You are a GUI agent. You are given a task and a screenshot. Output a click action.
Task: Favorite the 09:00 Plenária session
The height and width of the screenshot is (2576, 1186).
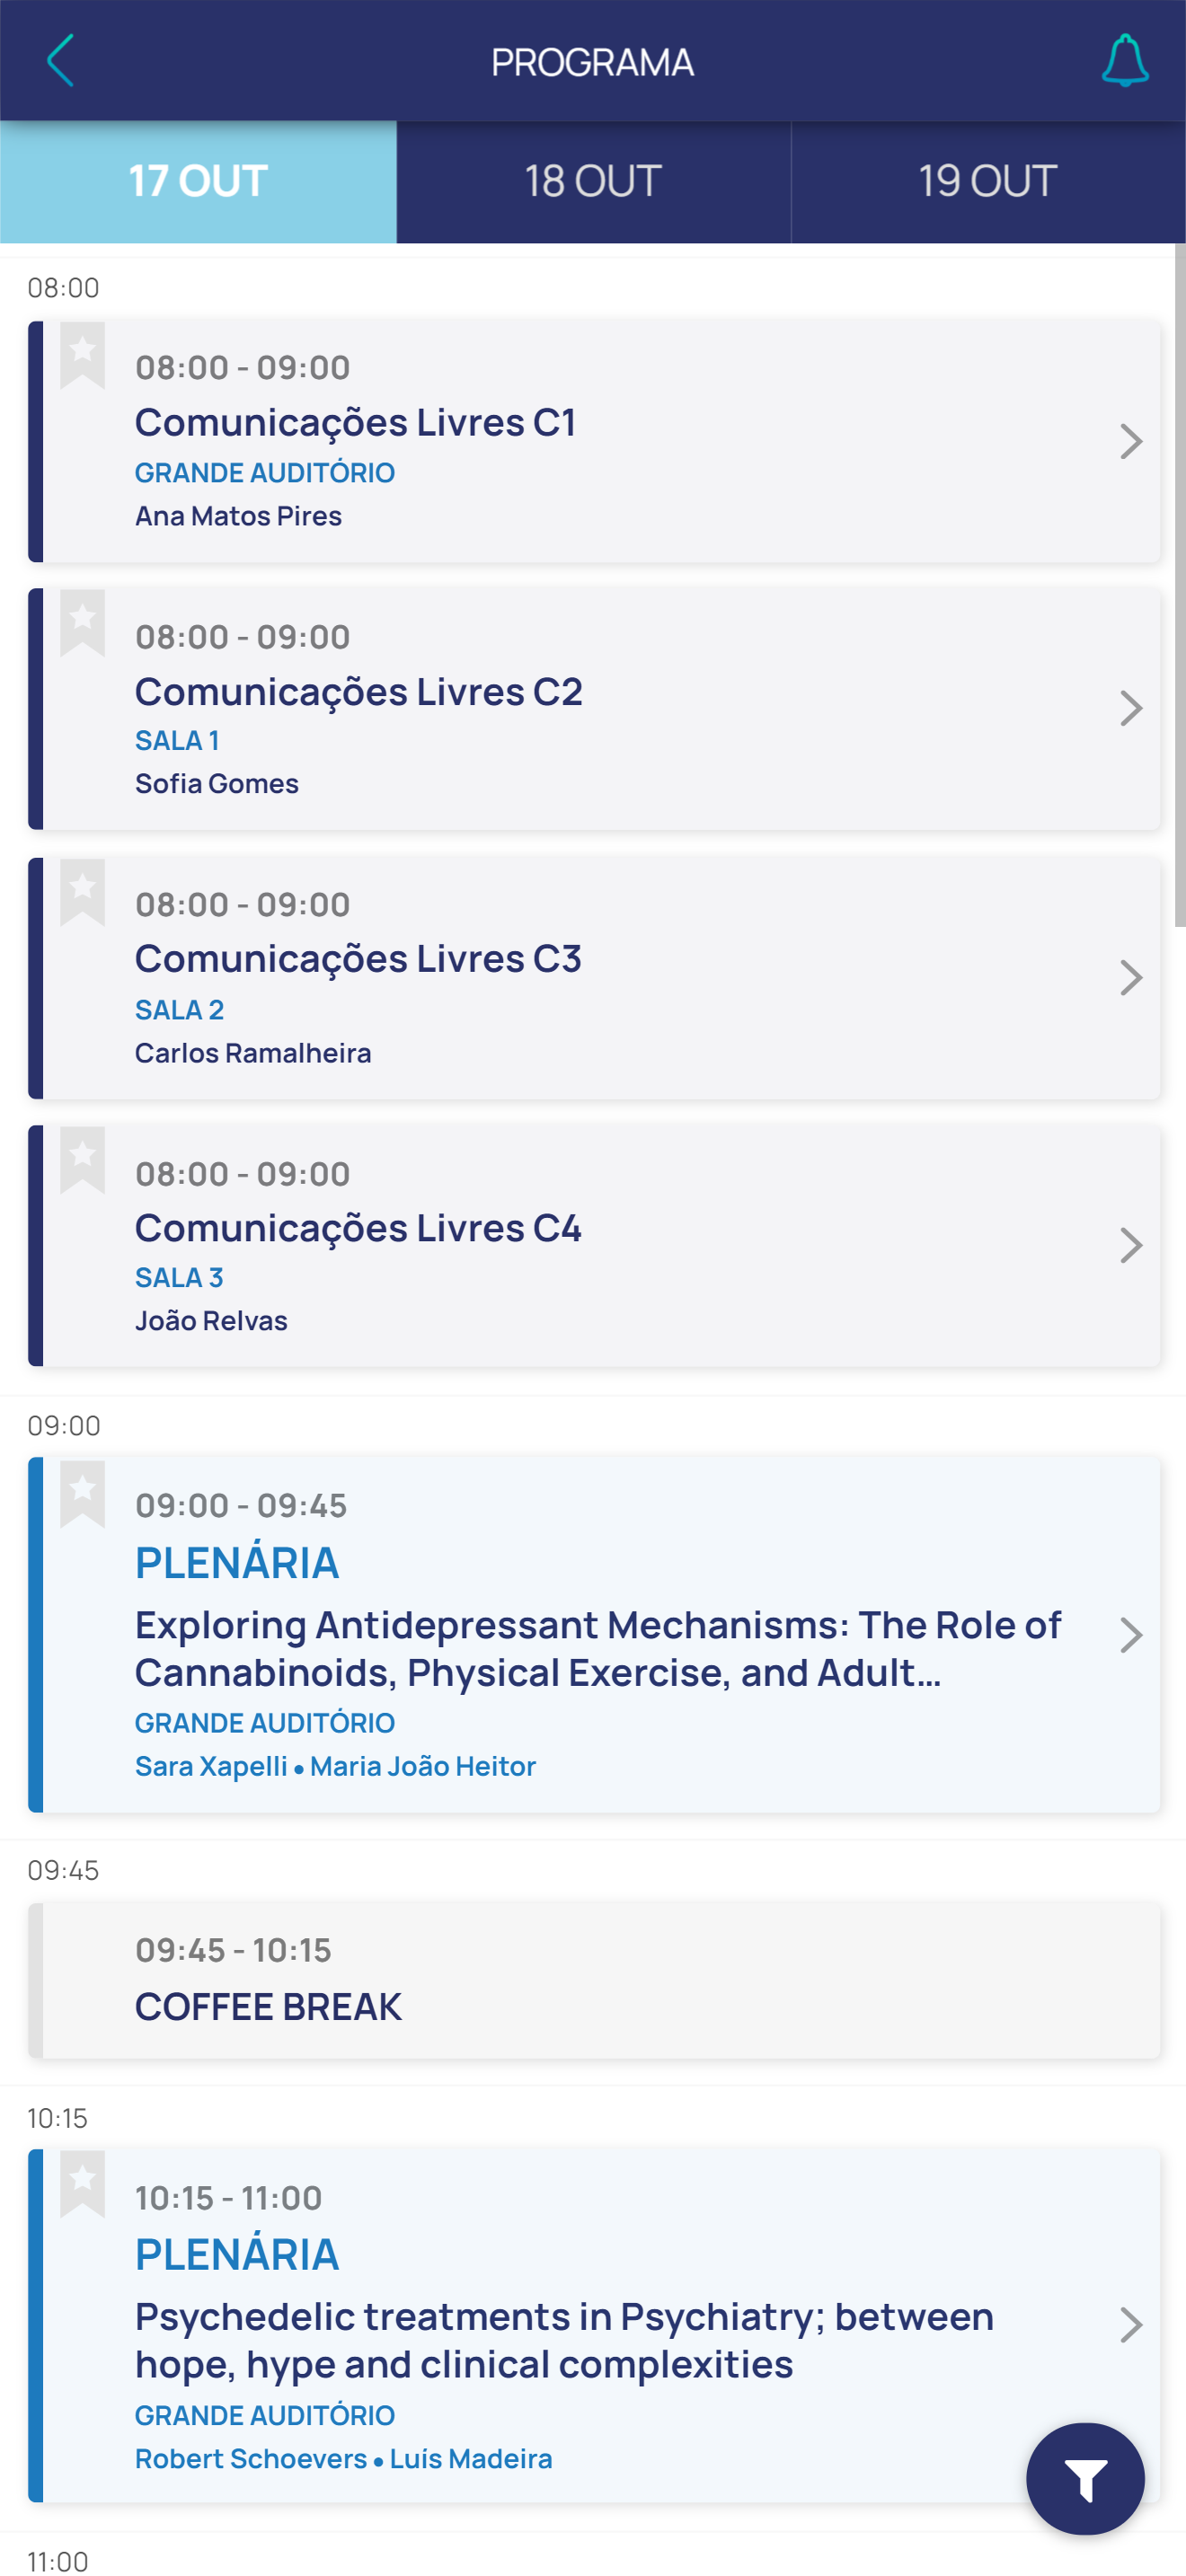coord(83,1492)
